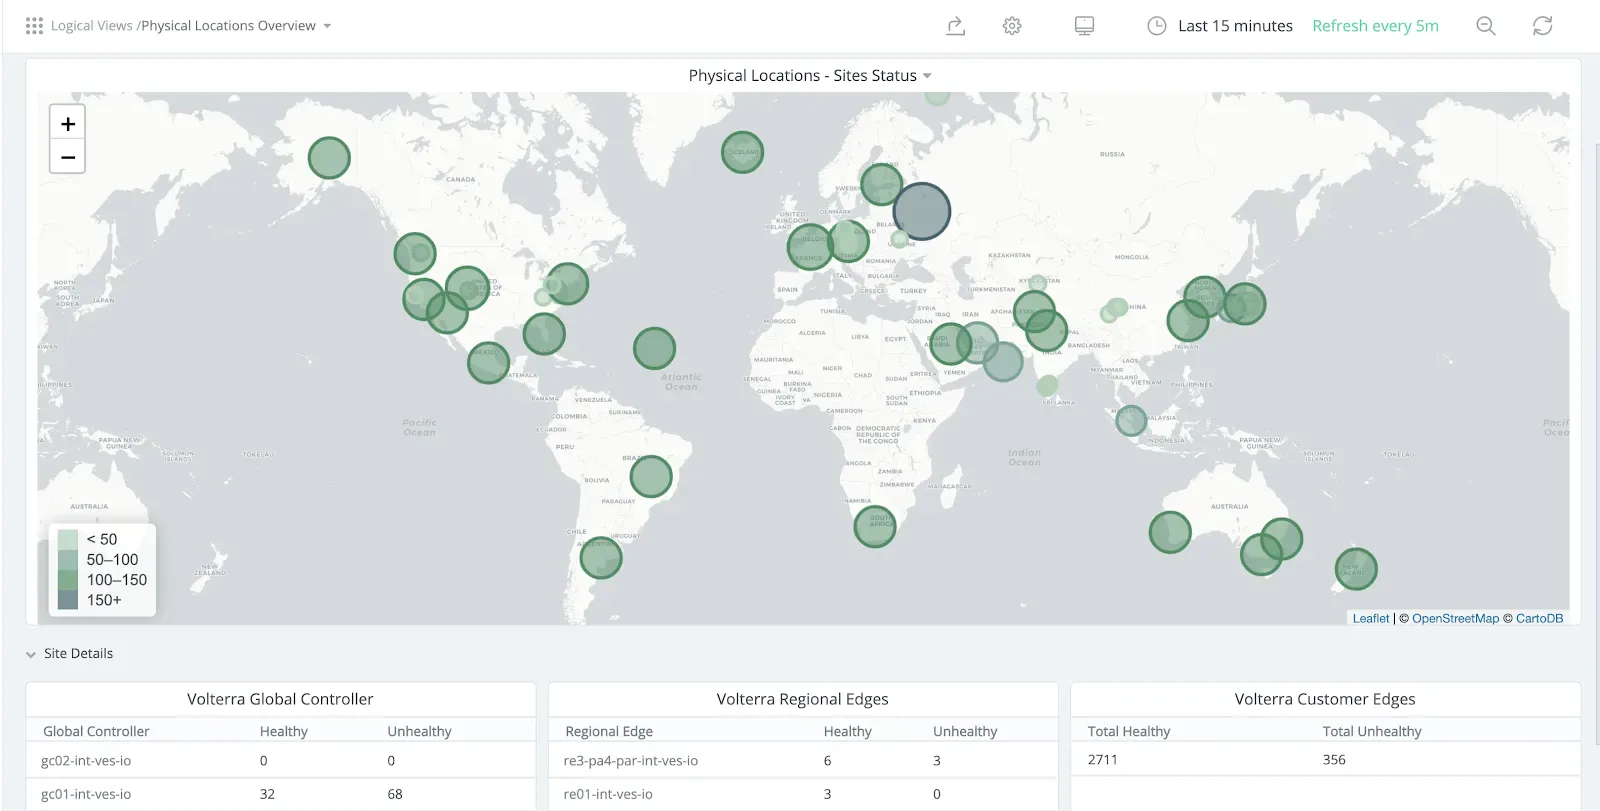Open the CartoDB attribution link
Image resolution: width=1600 pixels, height=811 pixels.
click(1539, 619)
